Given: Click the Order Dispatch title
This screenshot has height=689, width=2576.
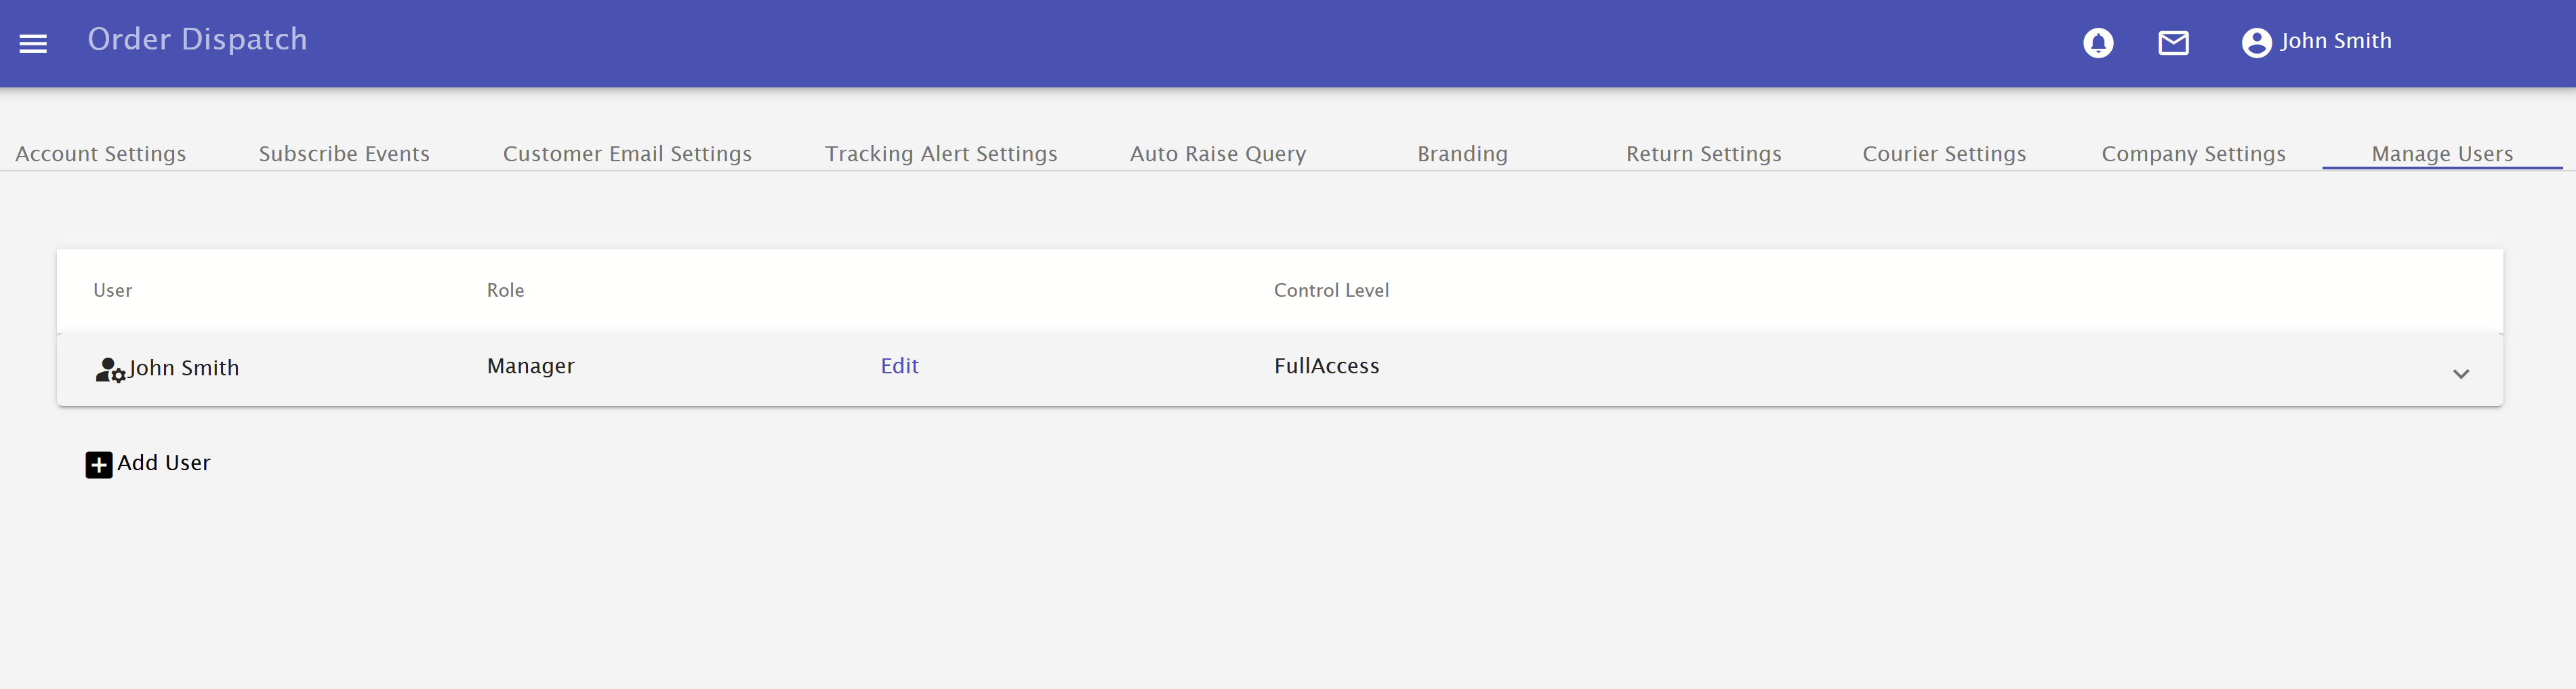Looking at the screenshot, I should coord(197,39).
